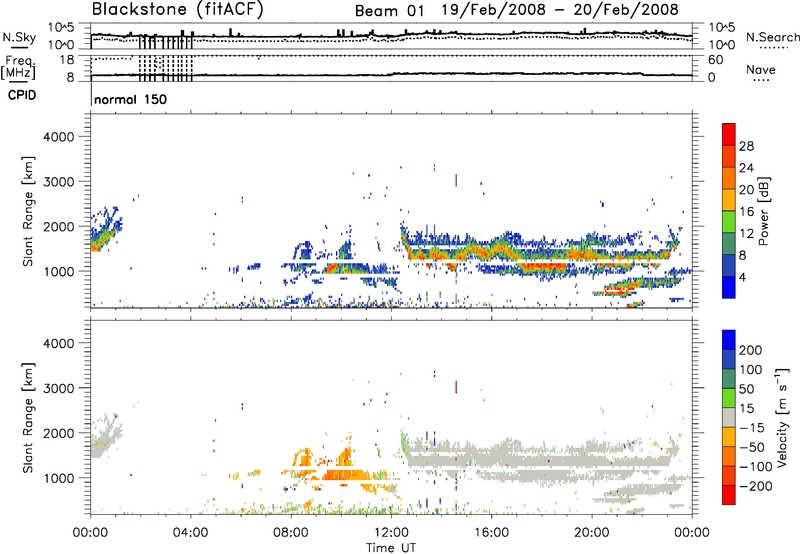The image size is (800, 554).
Task: Click the red bottom segment of velocity colorbar
Action: 729,495
